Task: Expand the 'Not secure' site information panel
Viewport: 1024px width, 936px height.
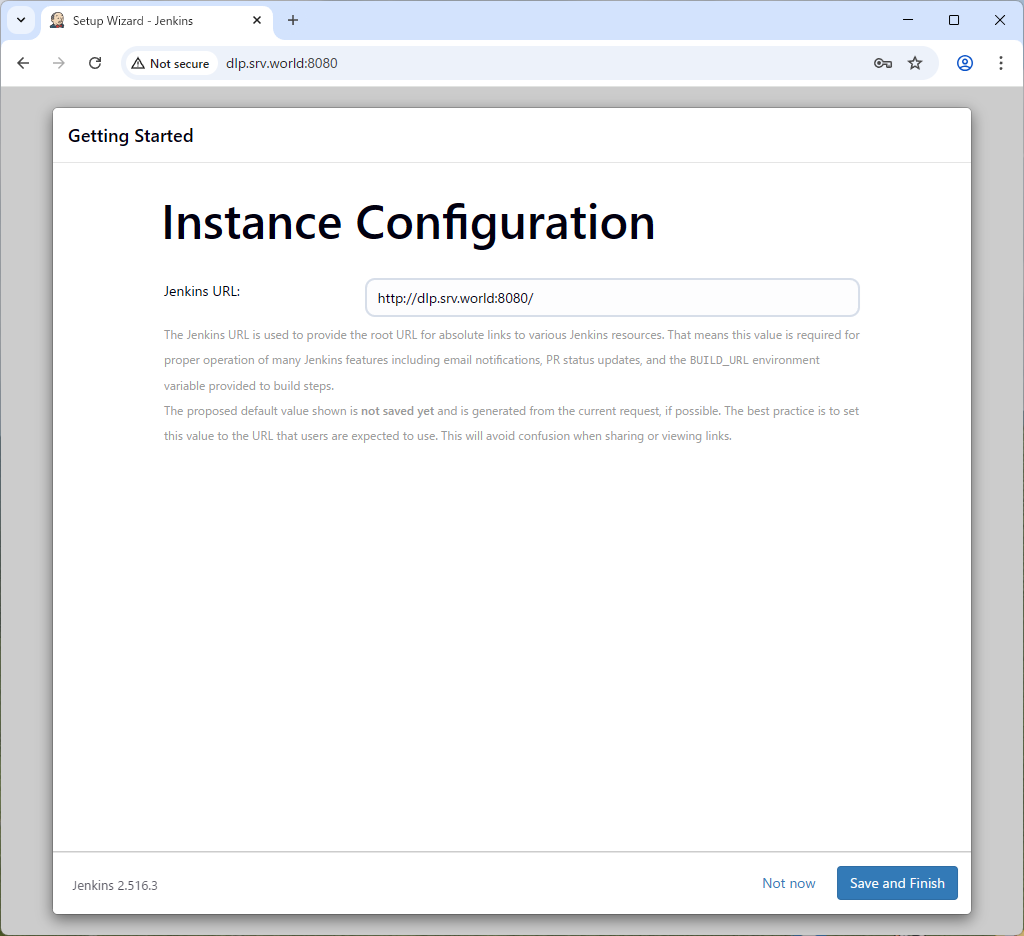Action: 171,63
